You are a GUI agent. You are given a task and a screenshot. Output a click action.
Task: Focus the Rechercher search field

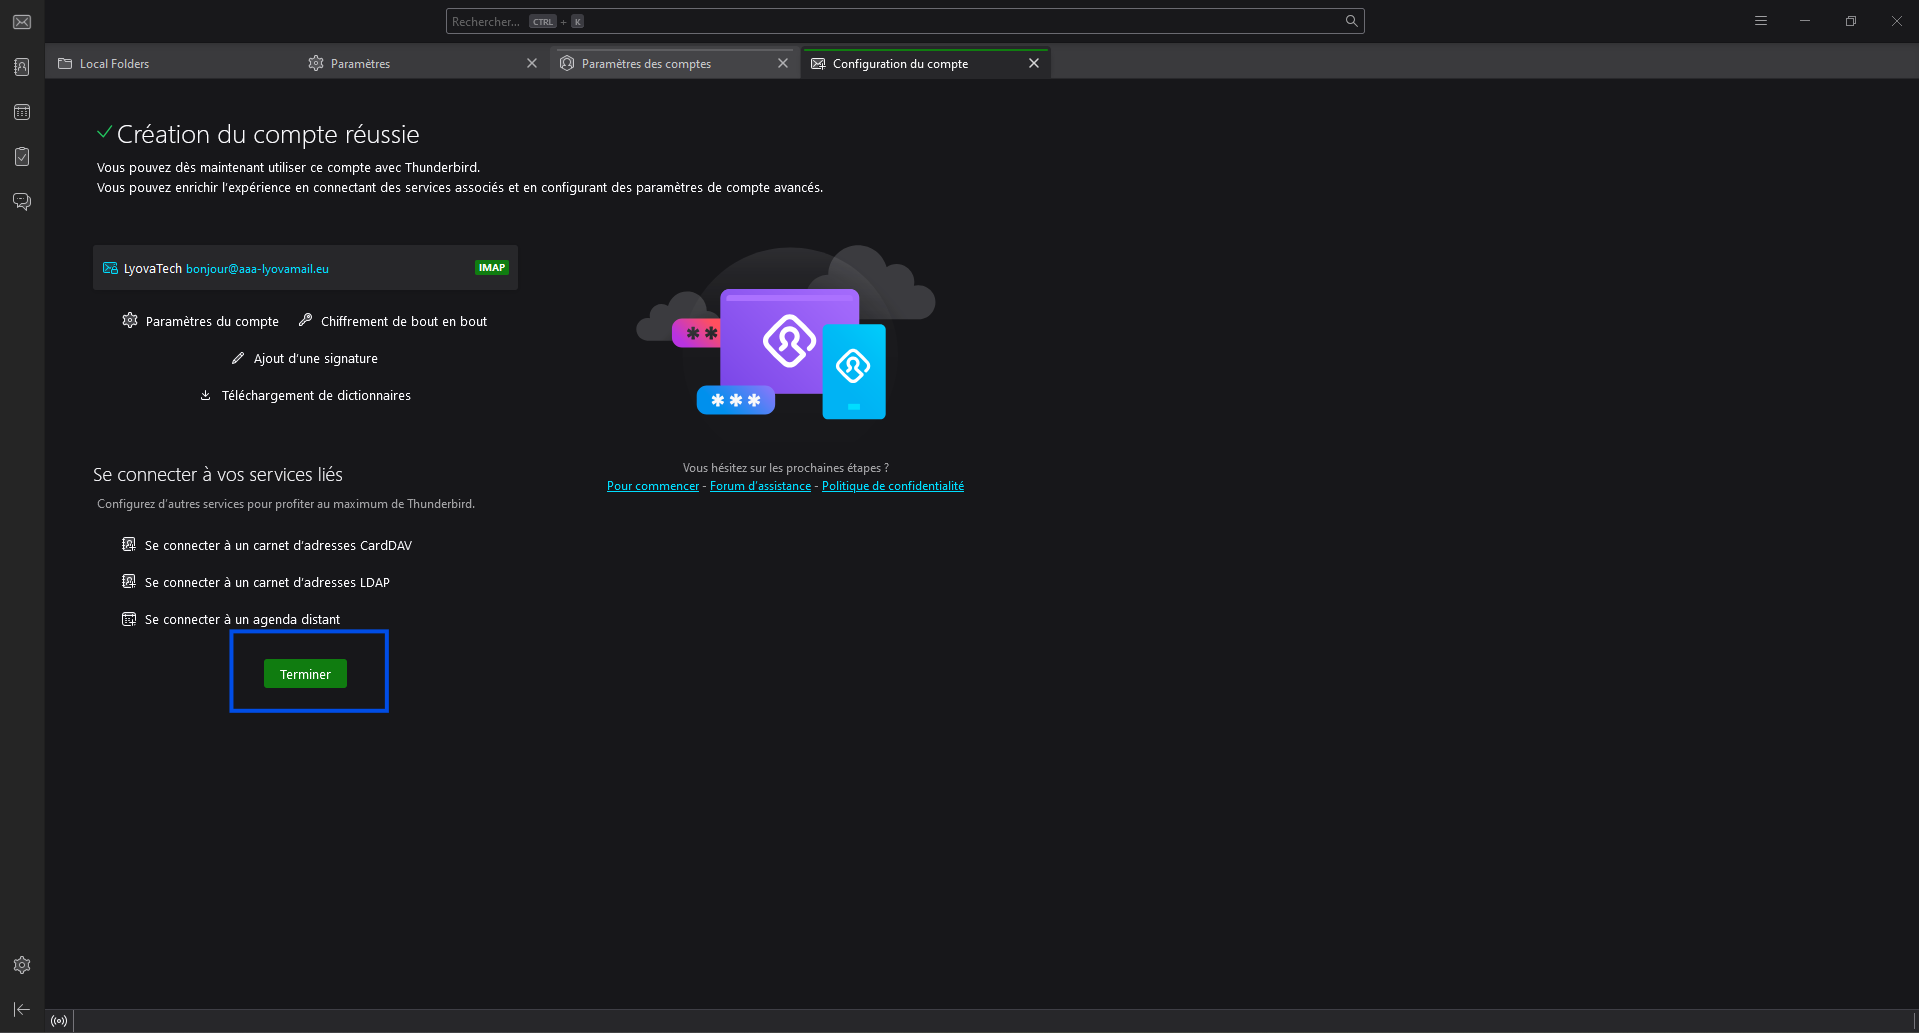(x=905, y=21)
